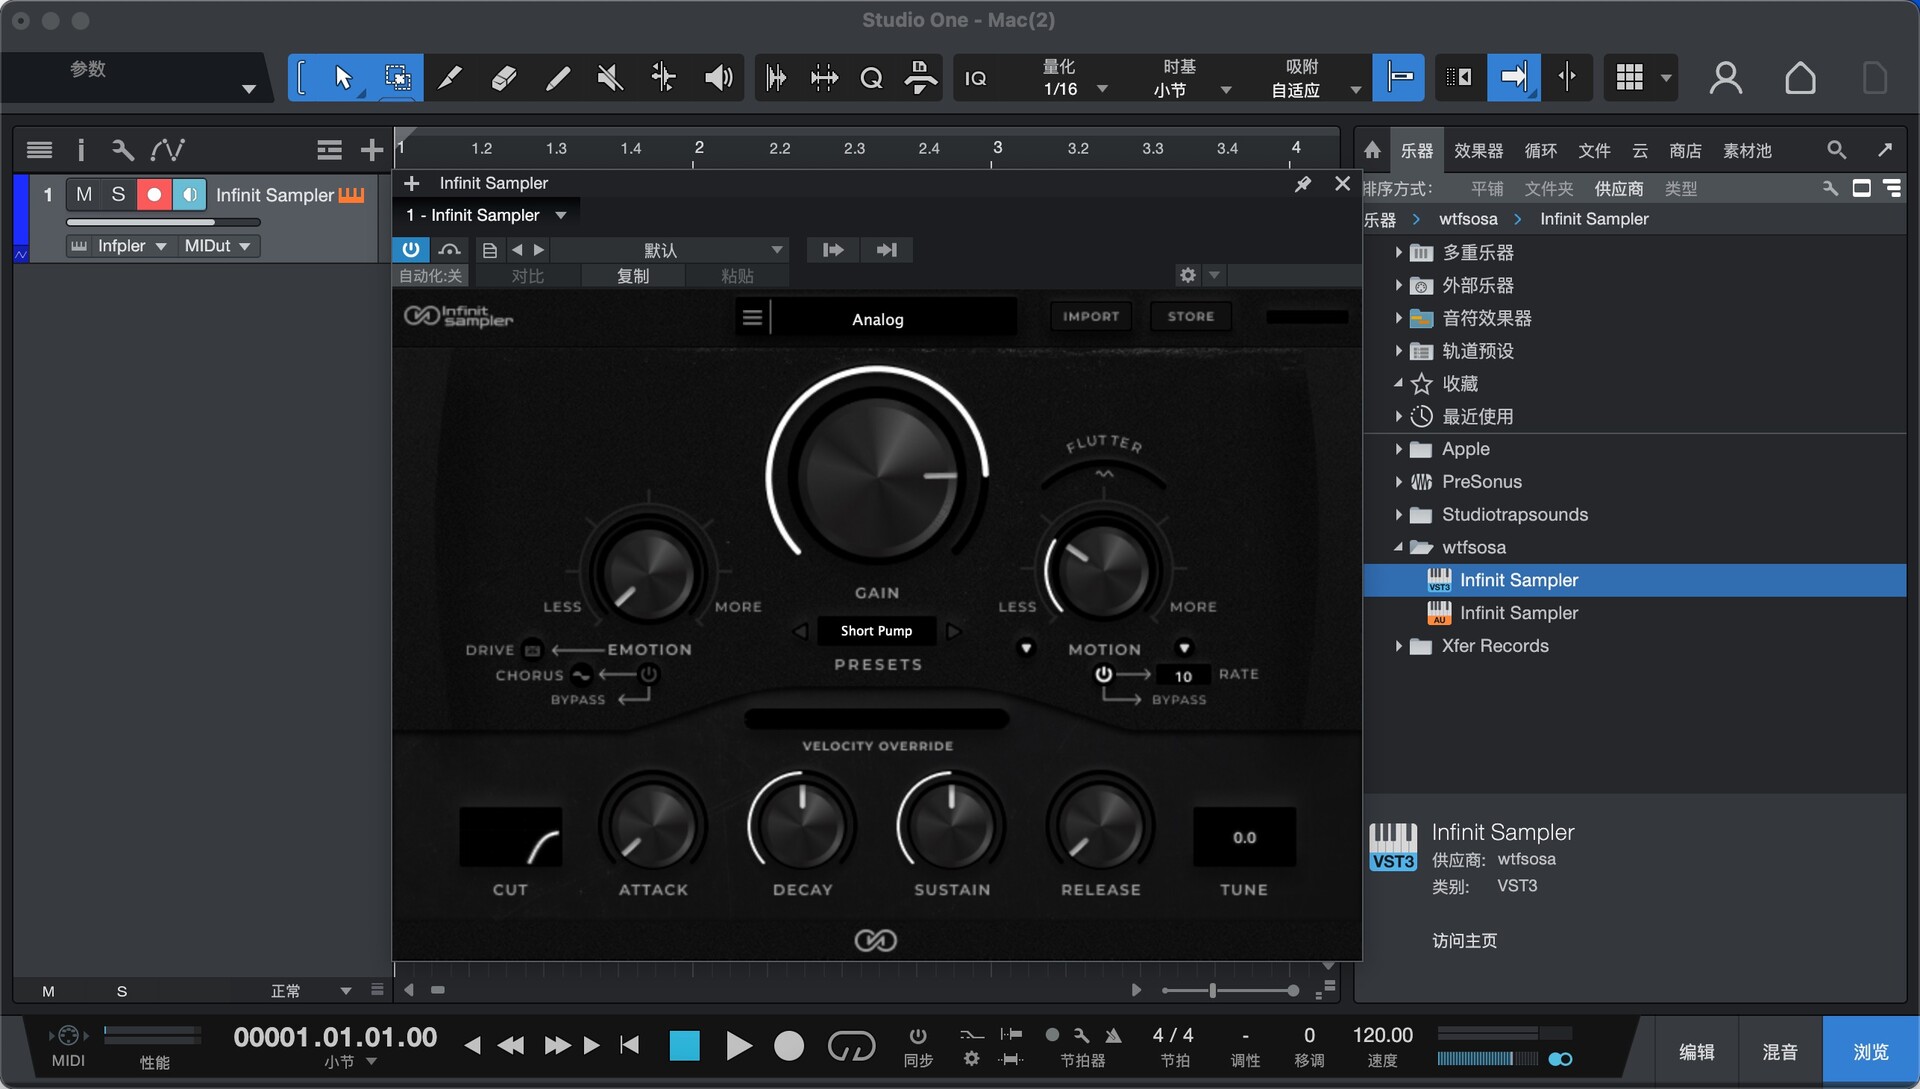The width and height of the screenshot is (1920, 1089).
Task: Switch to the 效果器 browser tab
Action: tap(1478, 150)
